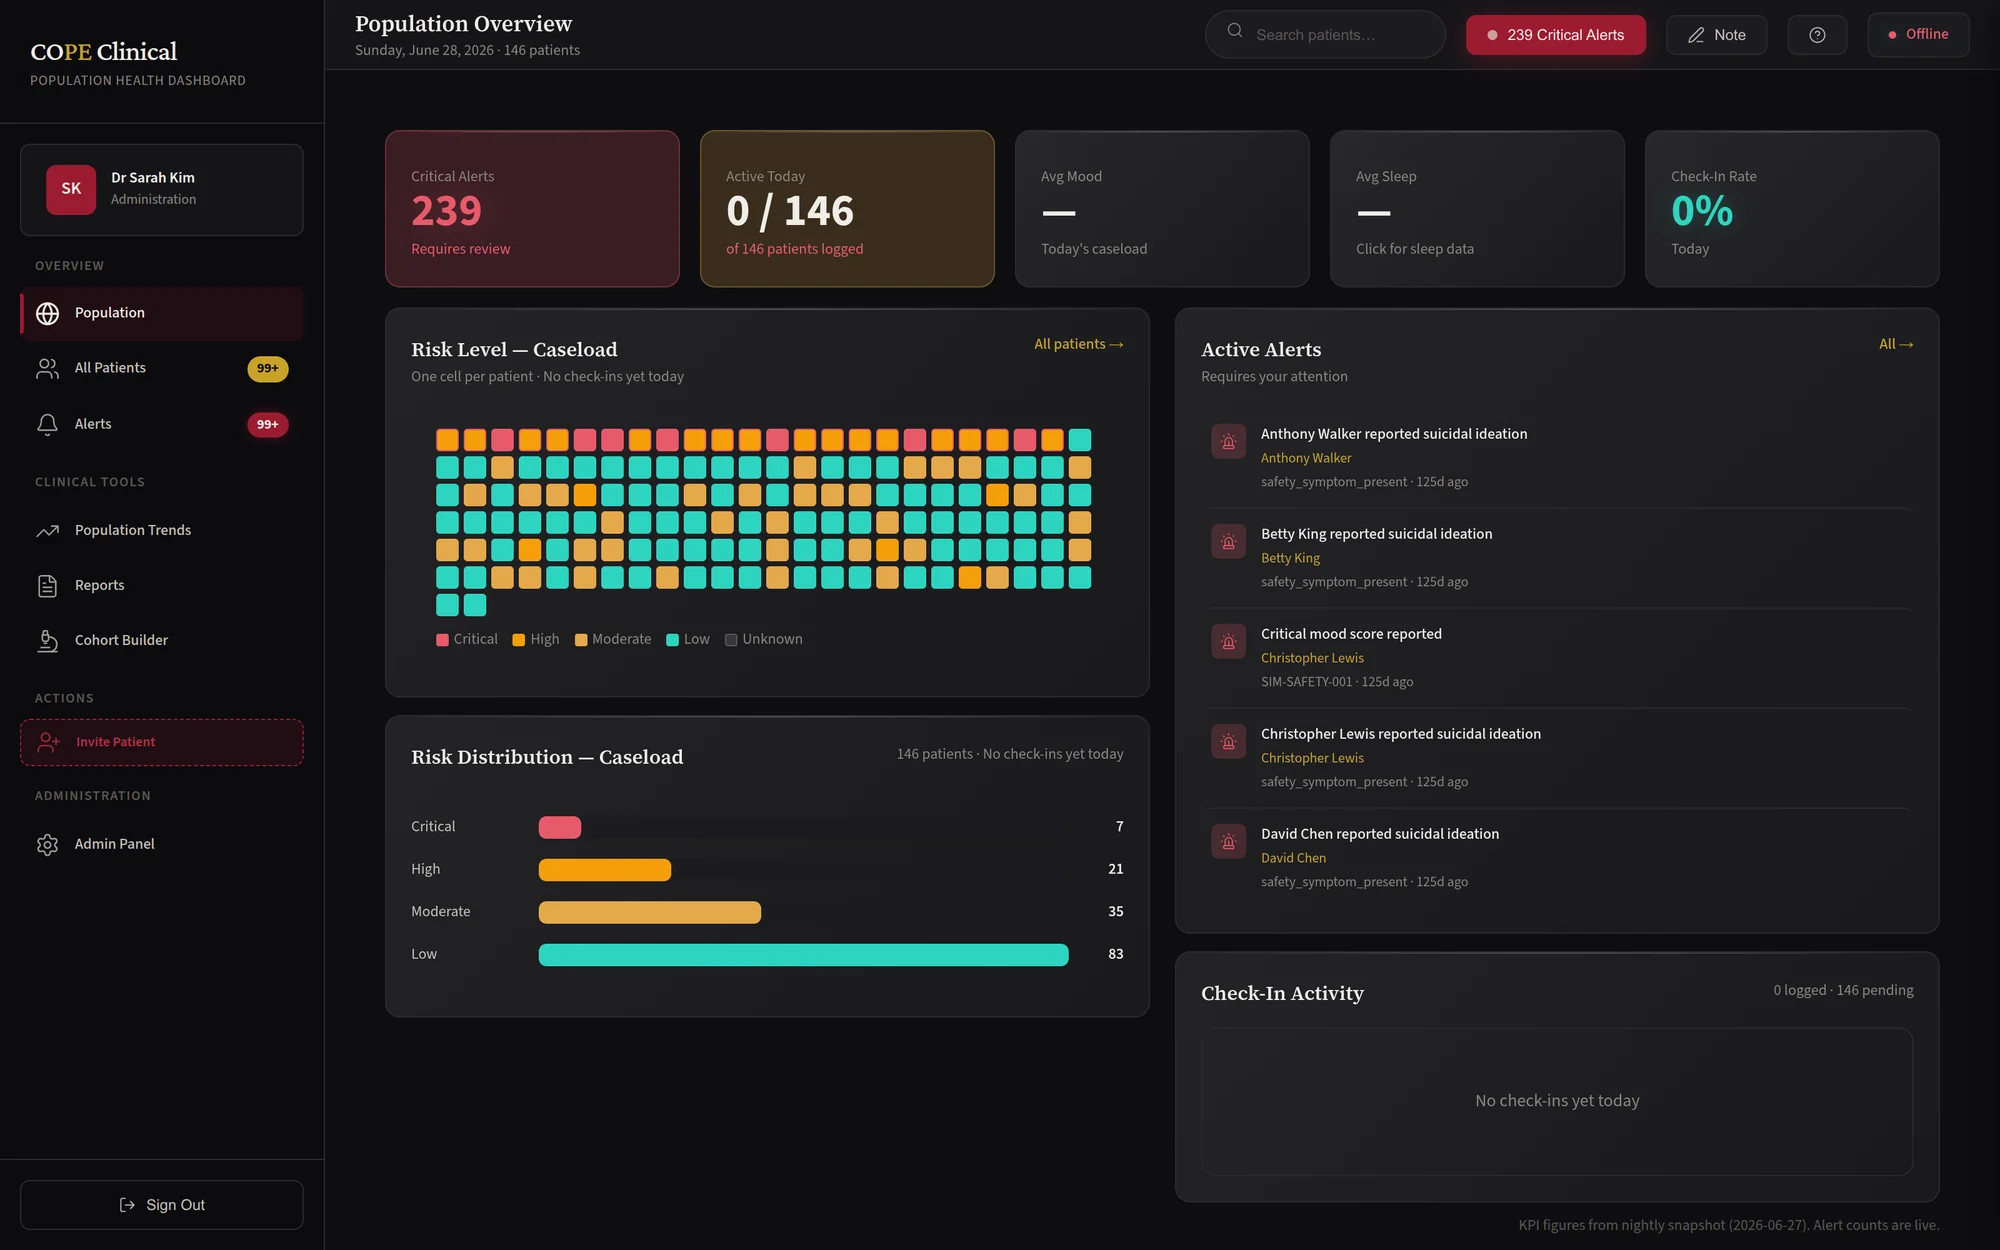This screenshot has width=2000, height=1250.
Task: Click the 239 Critical Alerts button
Action: click(1555, 35)
